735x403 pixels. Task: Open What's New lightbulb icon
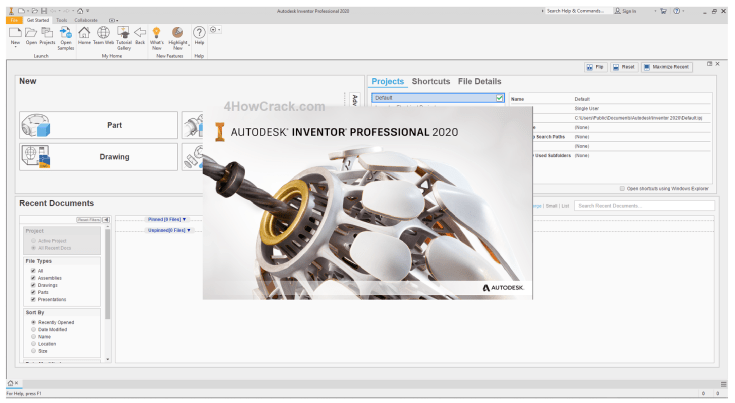point(157,32)
